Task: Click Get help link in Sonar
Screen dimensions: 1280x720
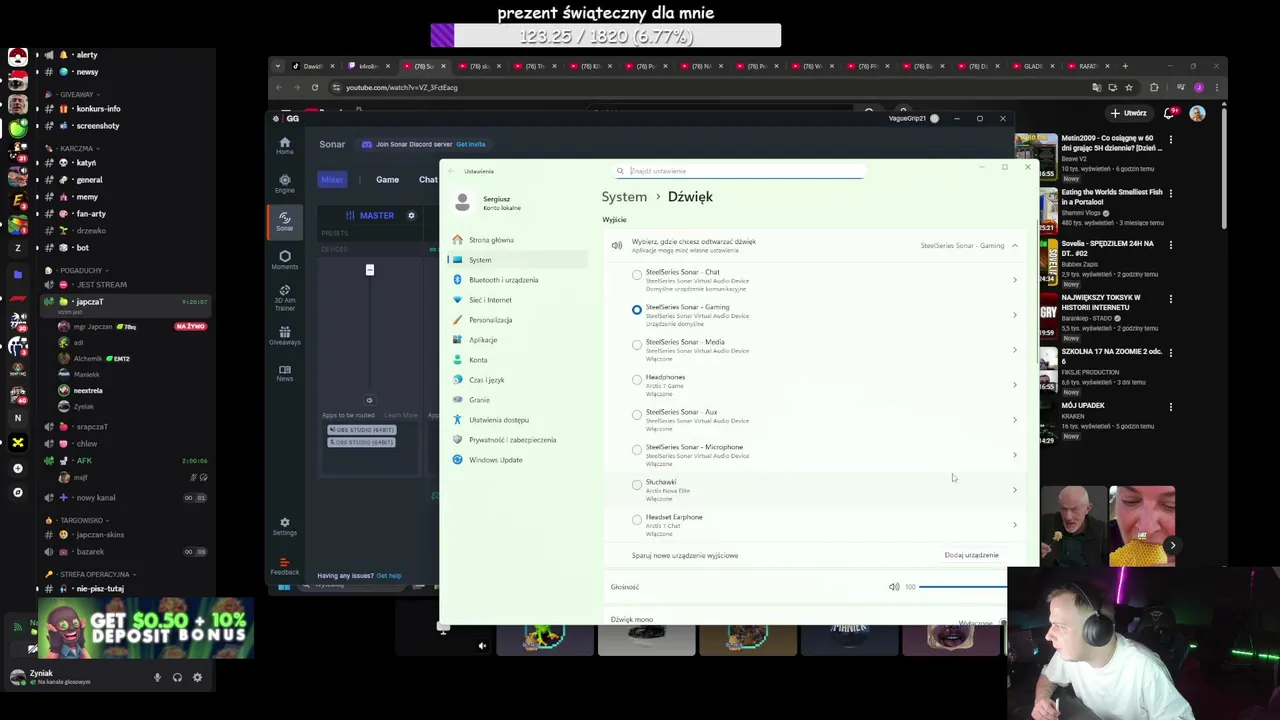Action: pos(388,576)
